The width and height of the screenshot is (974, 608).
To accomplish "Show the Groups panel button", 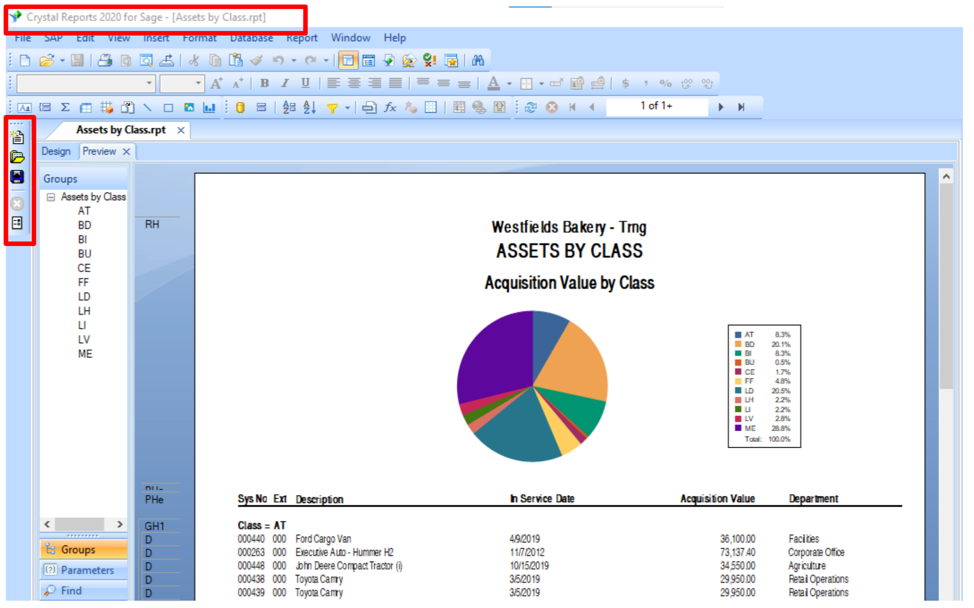I will coord(84,550).
